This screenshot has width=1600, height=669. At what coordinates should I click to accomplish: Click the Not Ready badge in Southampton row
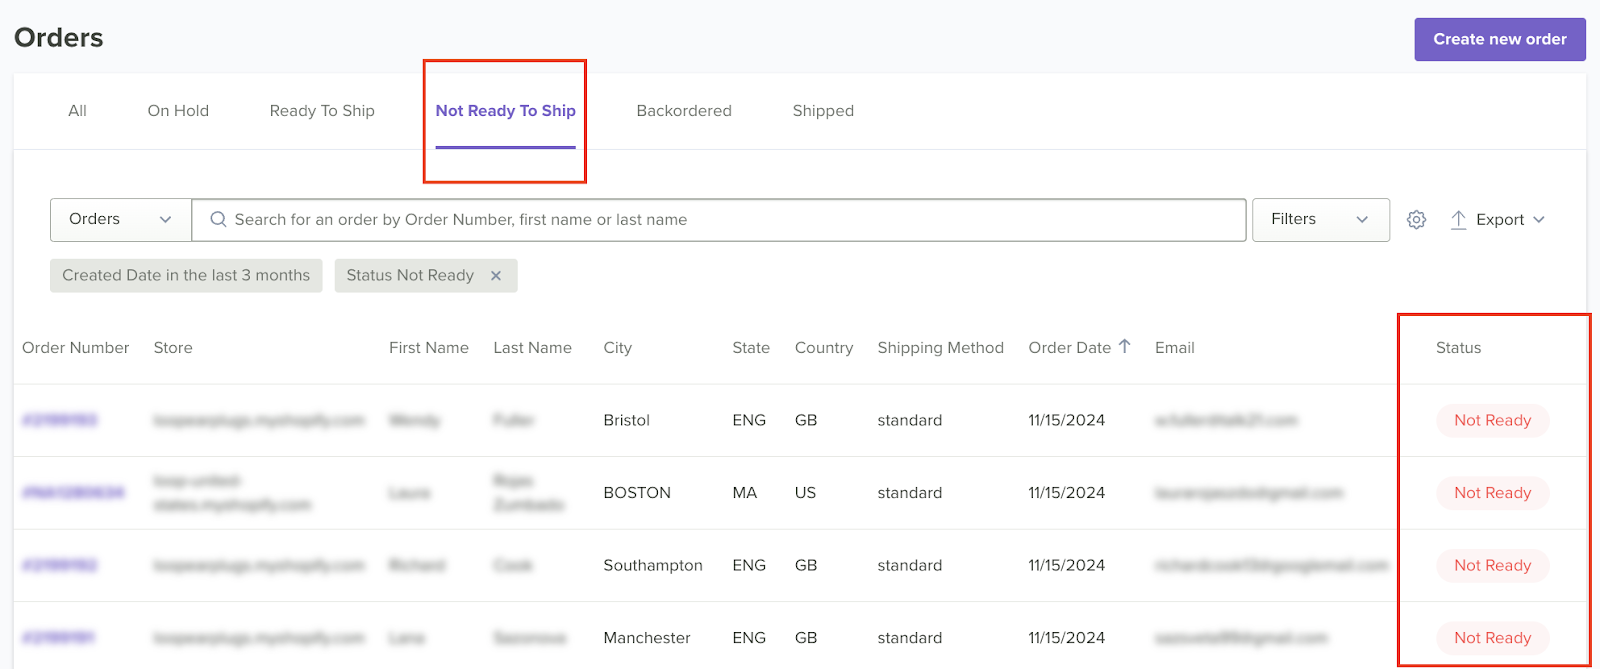coord(1493,565)
